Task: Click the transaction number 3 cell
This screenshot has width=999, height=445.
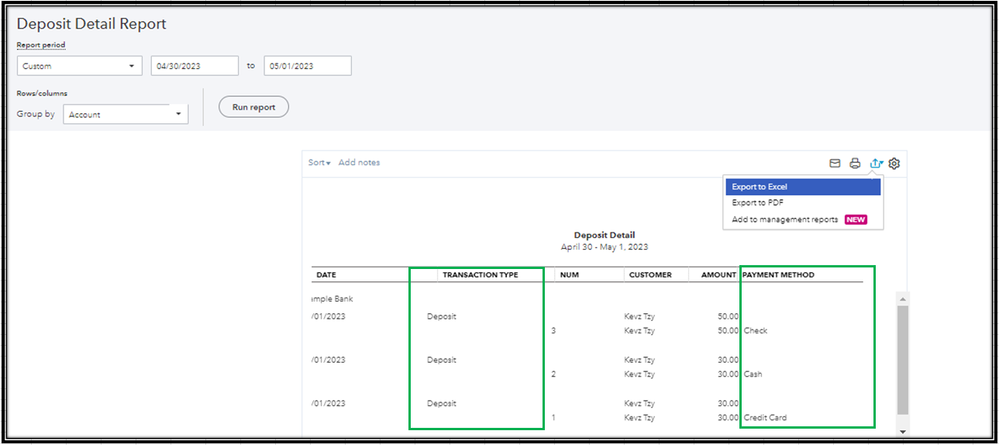Action: 554,331
